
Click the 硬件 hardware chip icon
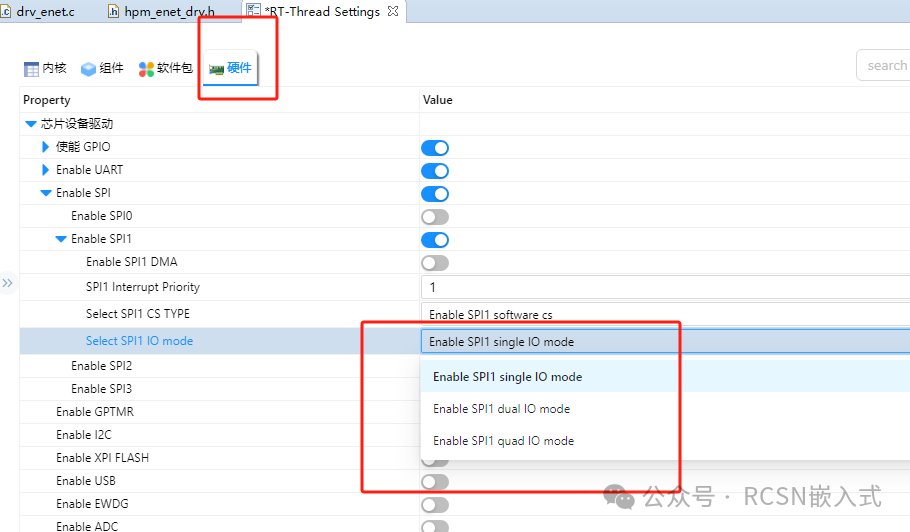(216, 69)
